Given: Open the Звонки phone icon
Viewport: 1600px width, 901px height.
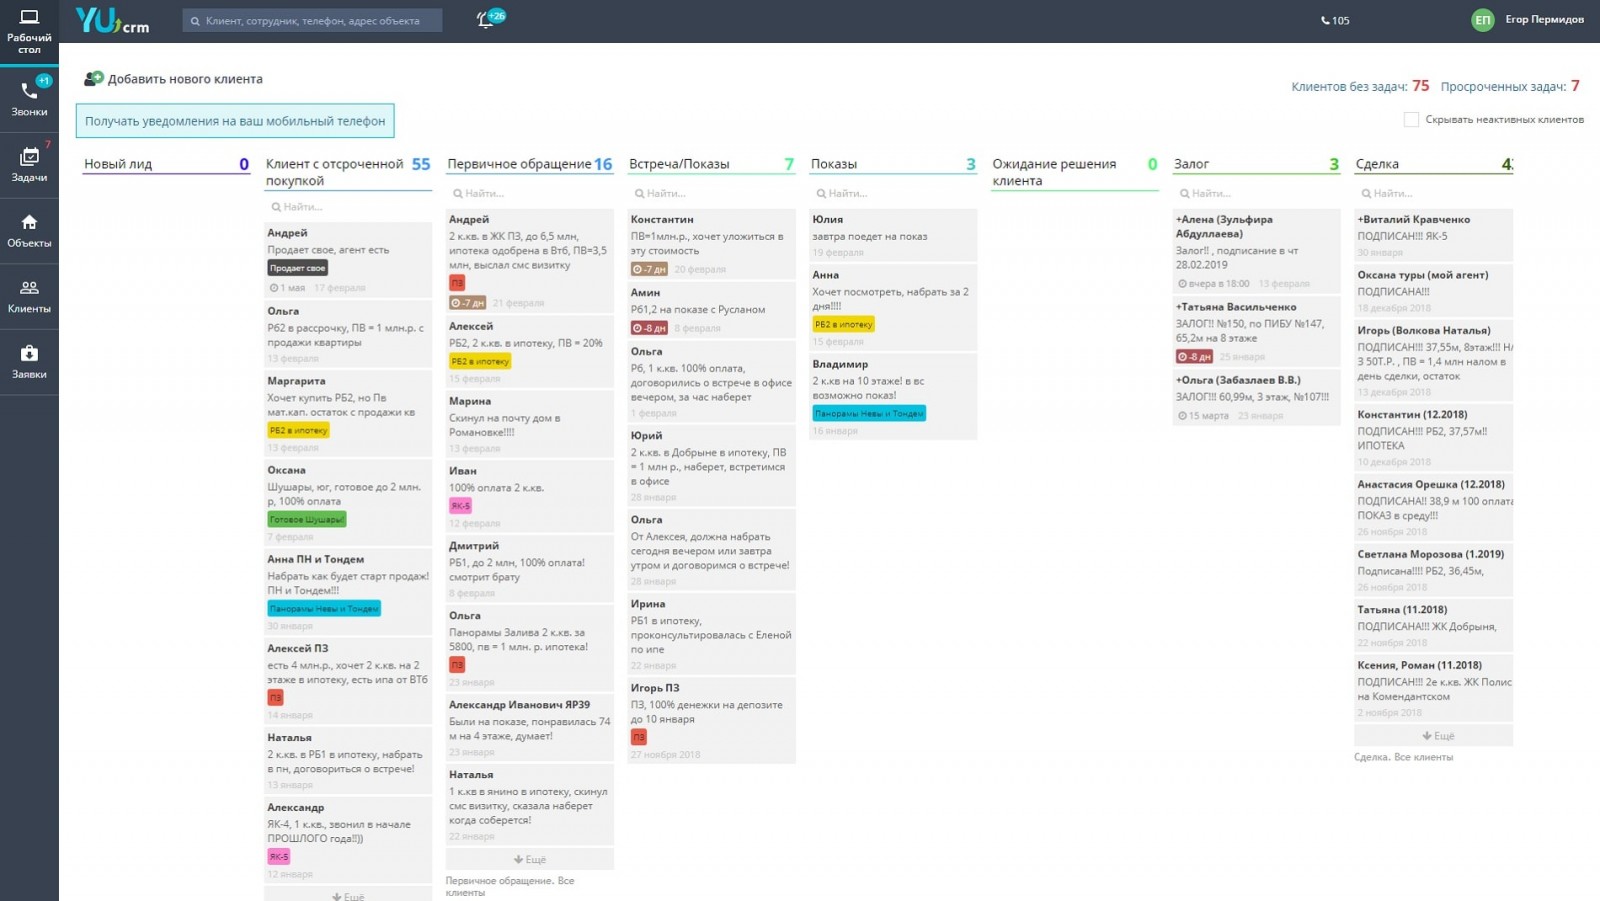Looking at the screenshot, I should (29, 91).
